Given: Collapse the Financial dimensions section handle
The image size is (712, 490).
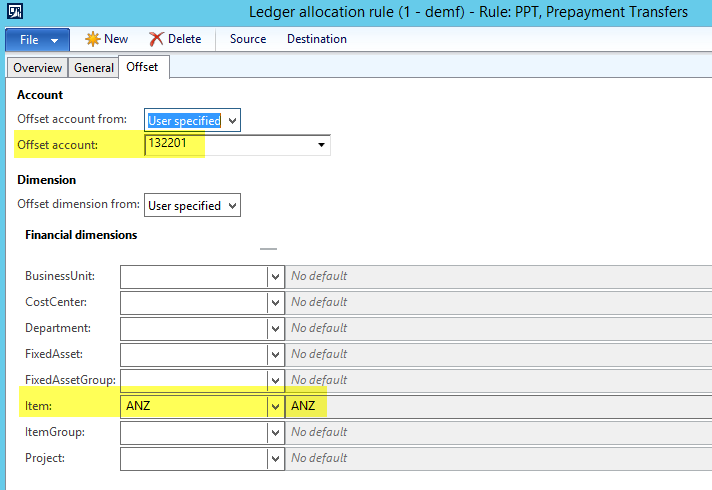Looking at the screenshot, I should click(268, 248).
